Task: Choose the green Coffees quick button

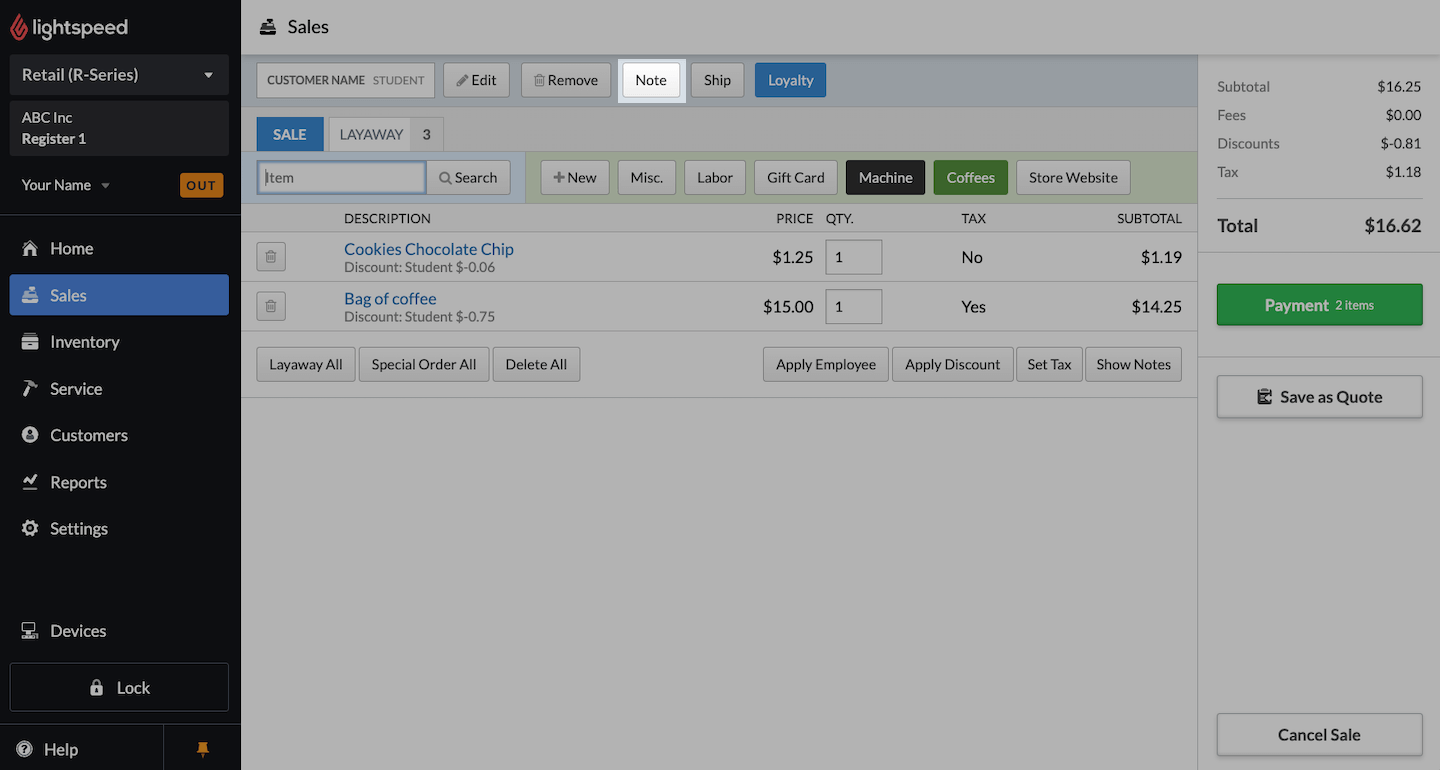Action: 970,177
